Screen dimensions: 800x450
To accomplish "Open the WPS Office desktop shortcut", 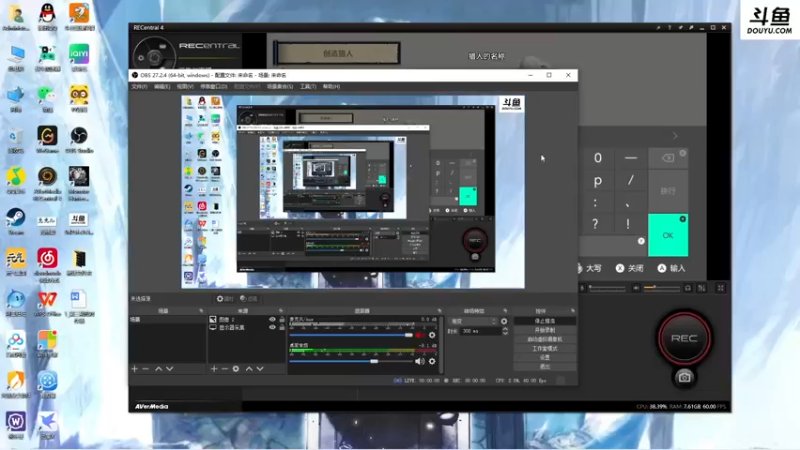I will point(47,303).
